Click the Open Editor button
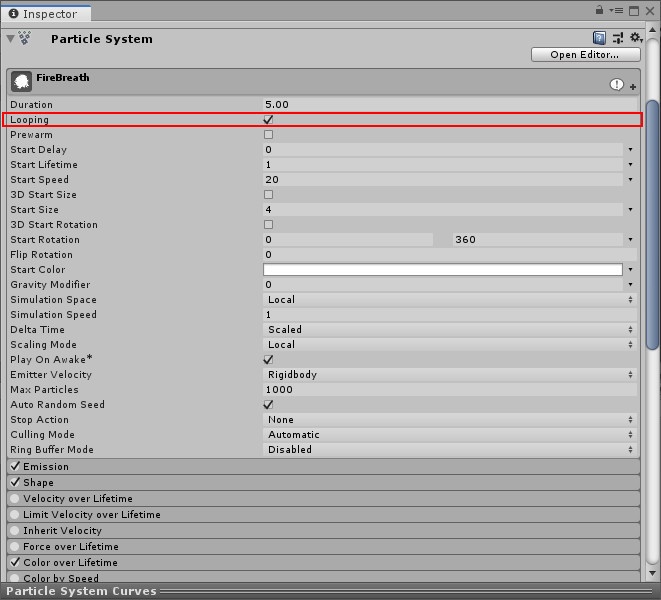 tap(586, 54)
